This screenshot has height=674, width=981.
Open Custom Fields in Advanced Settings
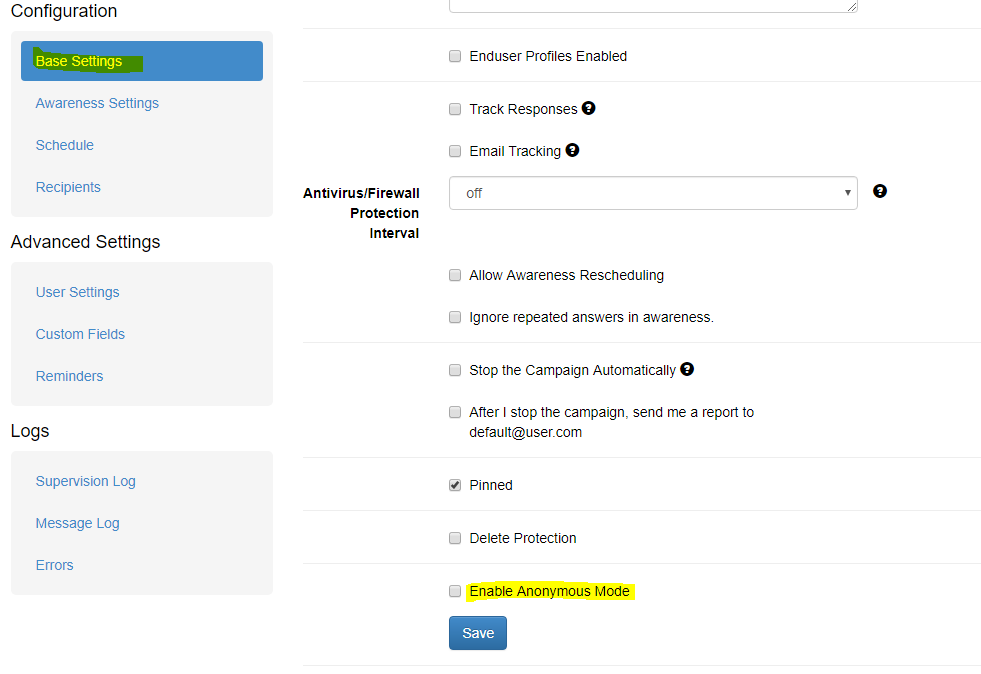coord(80,334)
